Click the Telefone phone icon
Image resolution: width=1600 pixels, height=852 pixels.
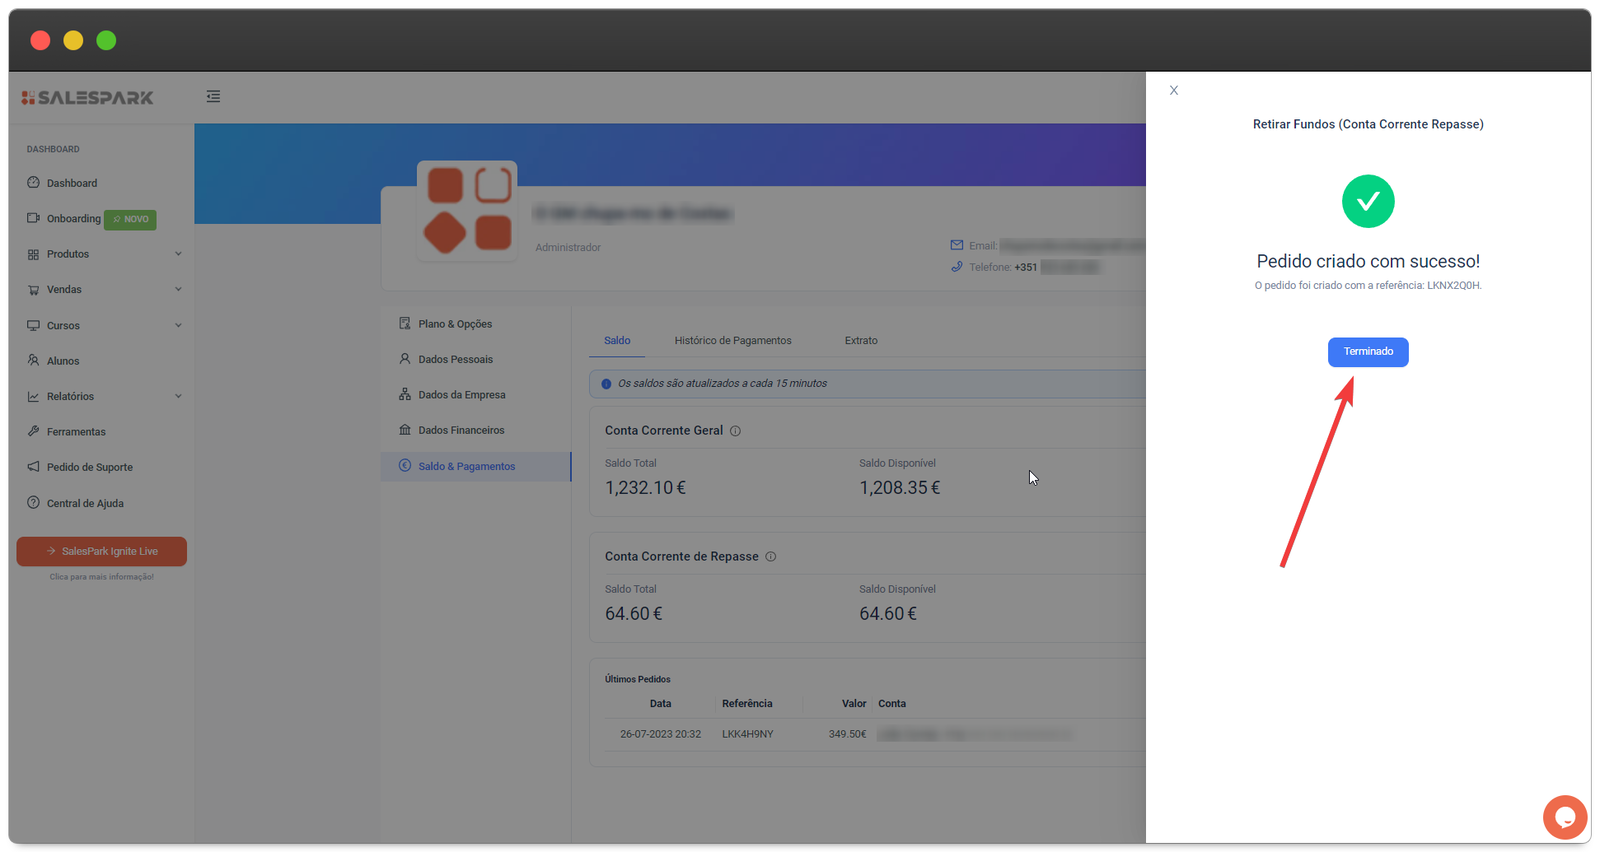[957, 267]
